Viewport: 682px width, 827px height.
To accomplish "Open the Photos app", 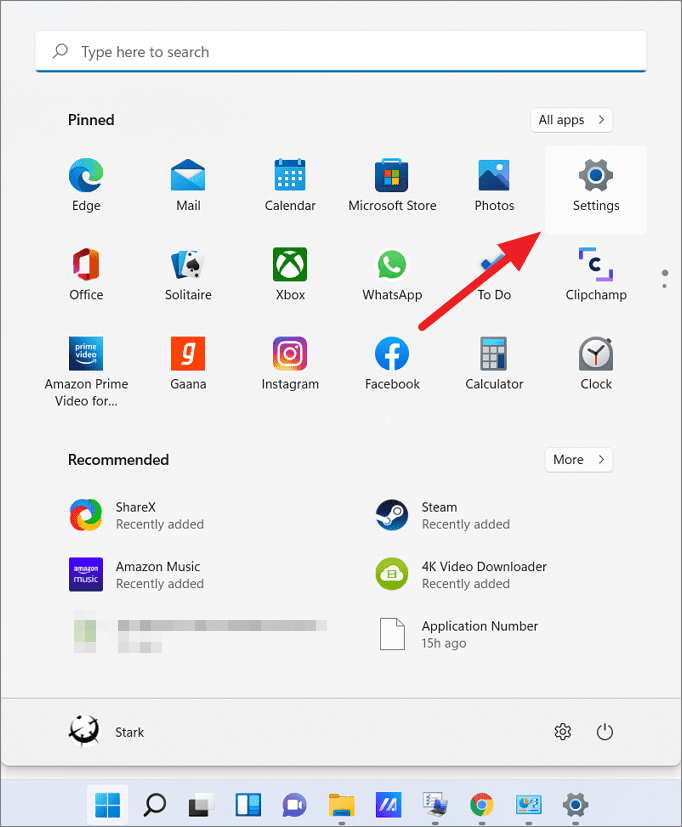I will click(494, 185).
